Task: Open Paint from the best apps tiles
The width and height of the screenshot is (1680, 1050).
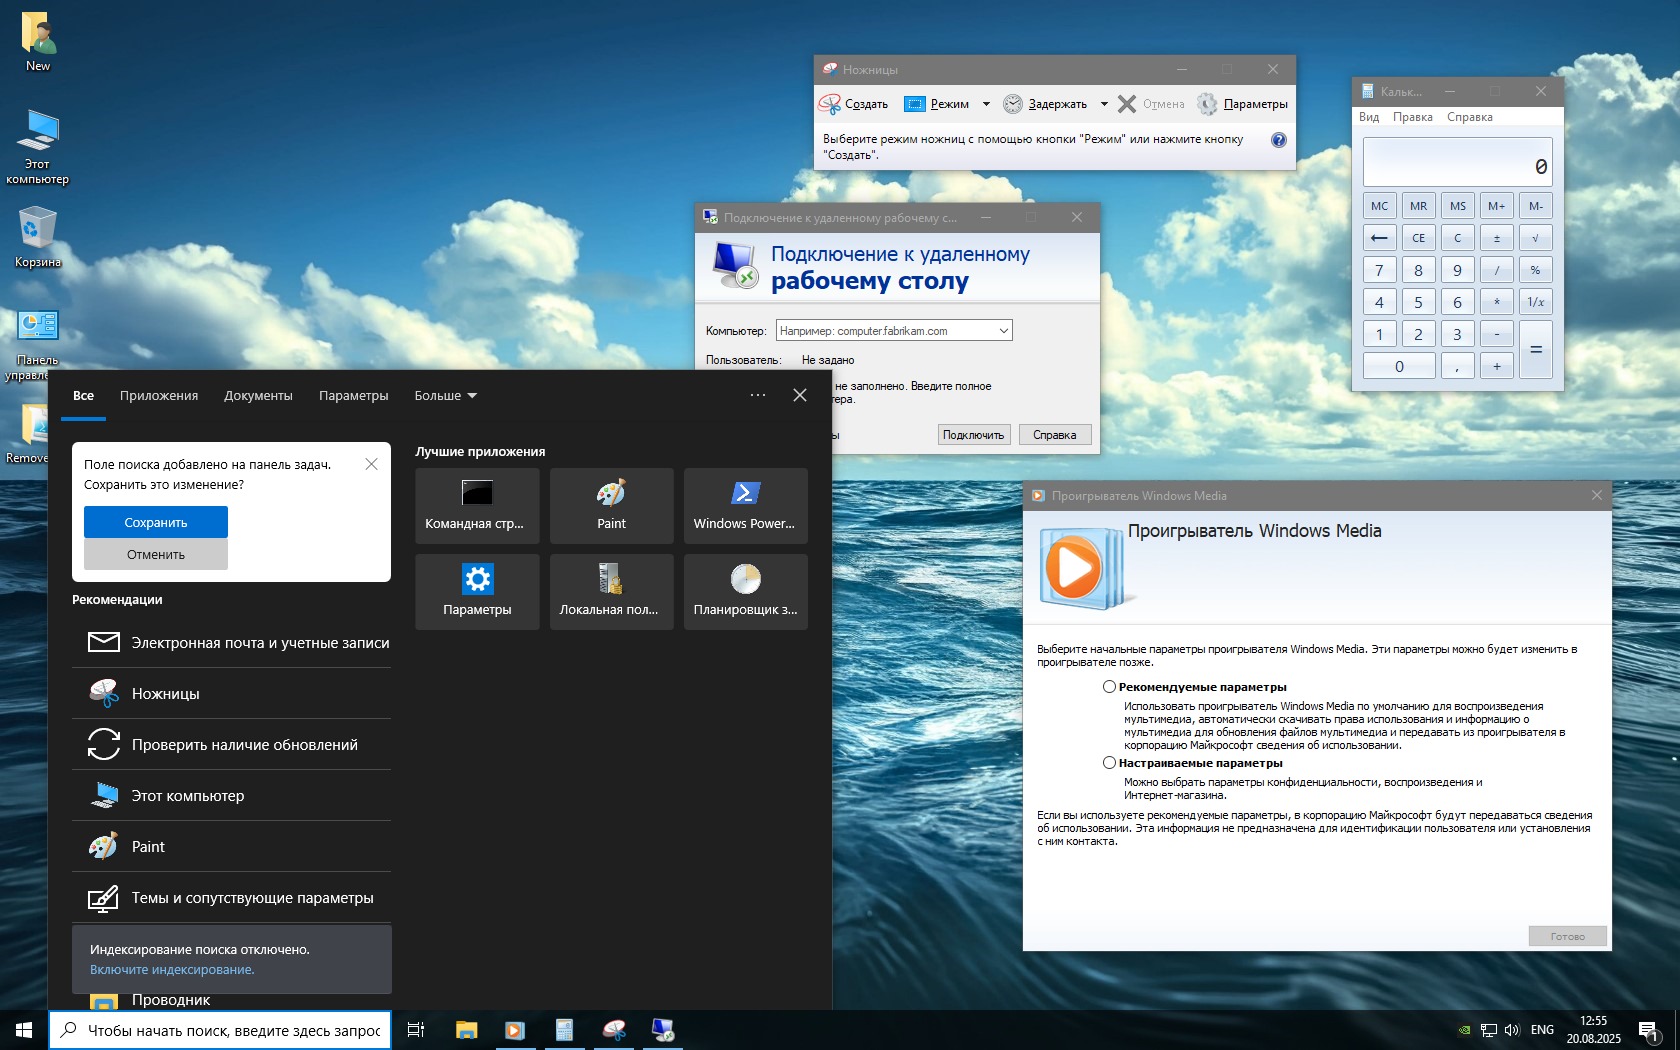Action: tap(611, 505)
